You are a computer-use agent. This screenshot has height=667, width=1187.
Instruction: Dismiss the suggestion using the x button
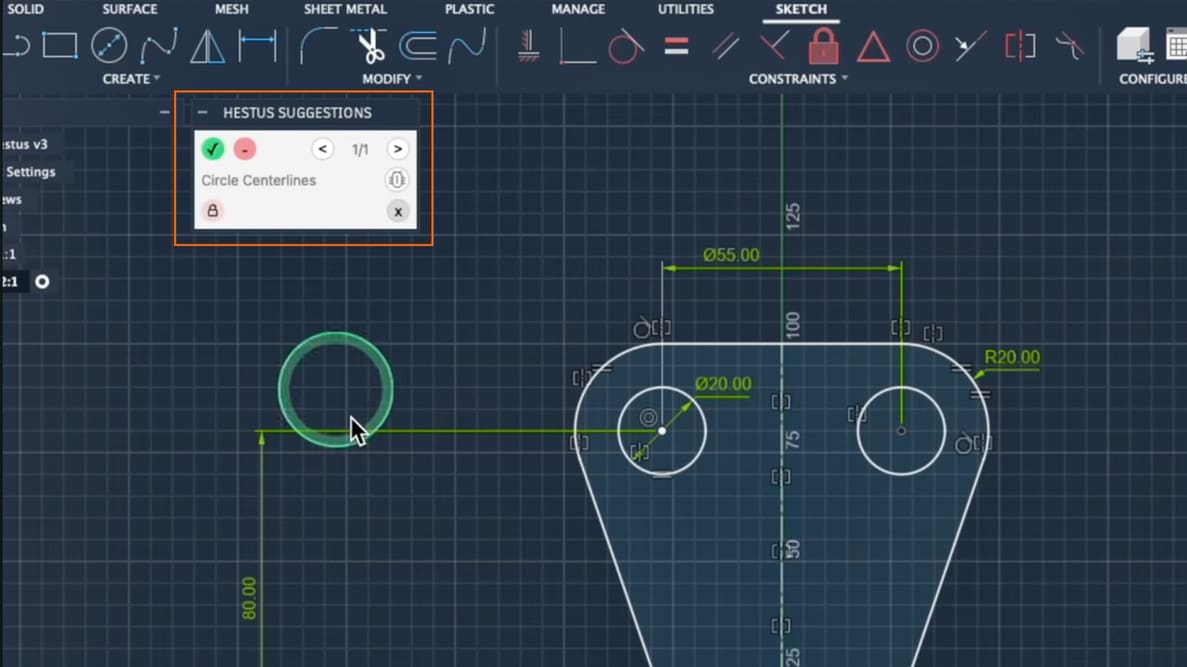coord(397,211)
